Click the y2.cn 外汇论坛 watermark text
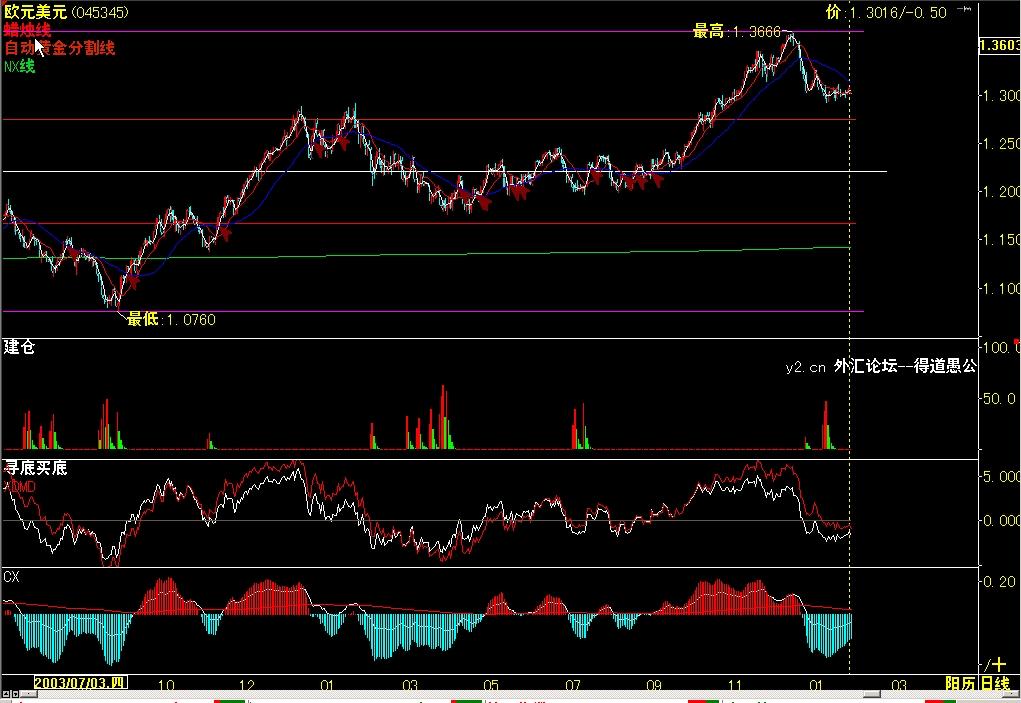Image resolution: width=1021 pixels, height=703 pixels. [880, 367]
